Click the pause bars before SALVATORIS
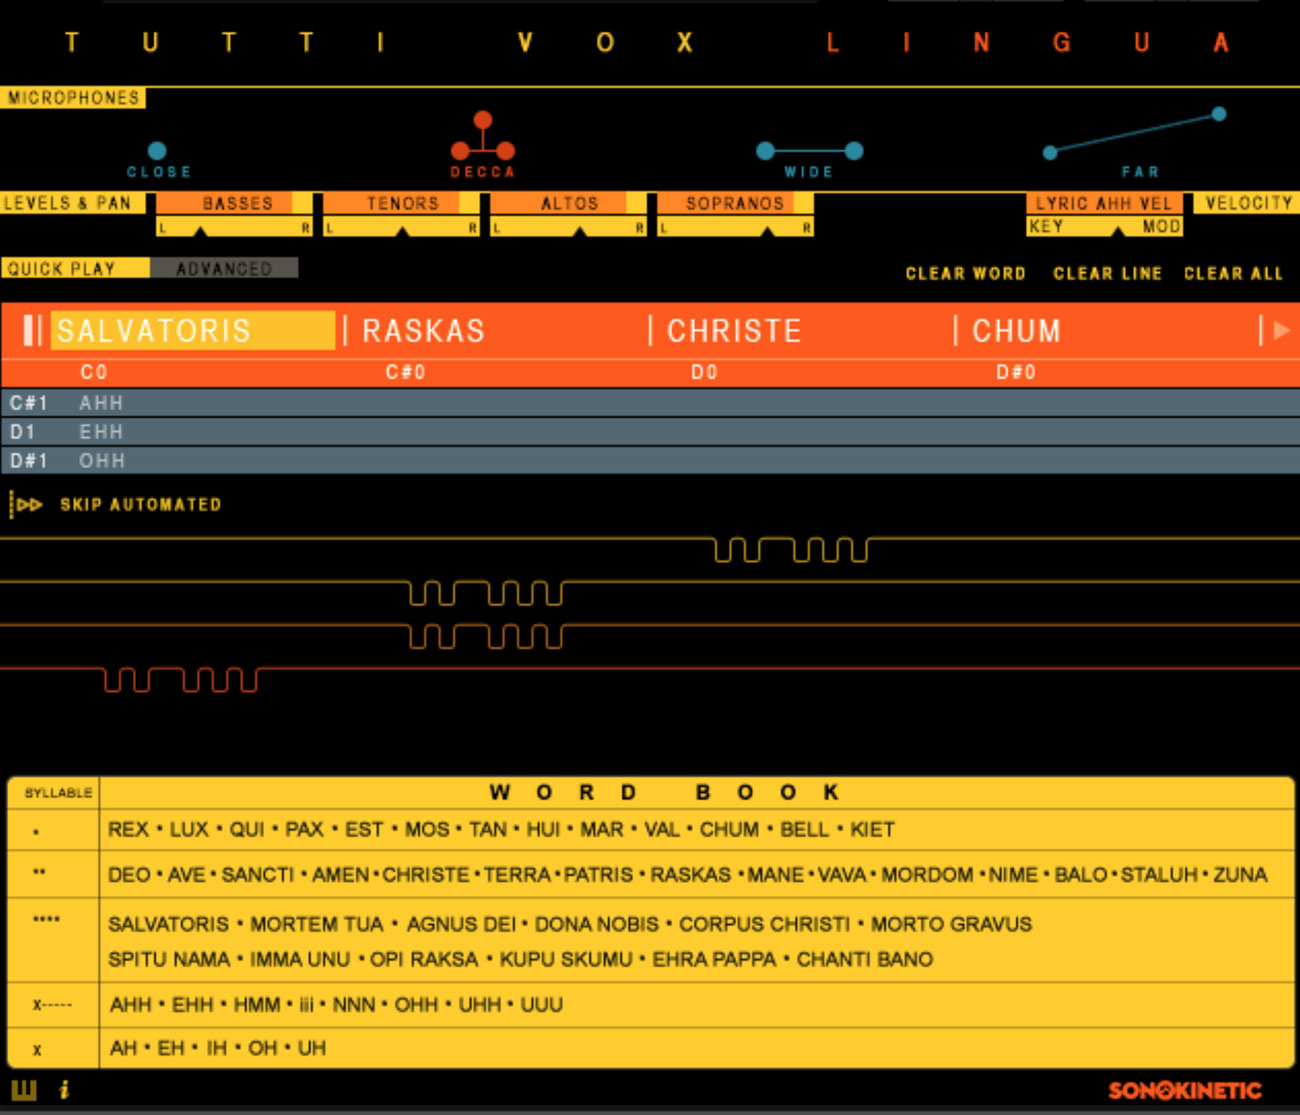Image resolution: width=1300 pixels, height=1115 pixels. 32,330
